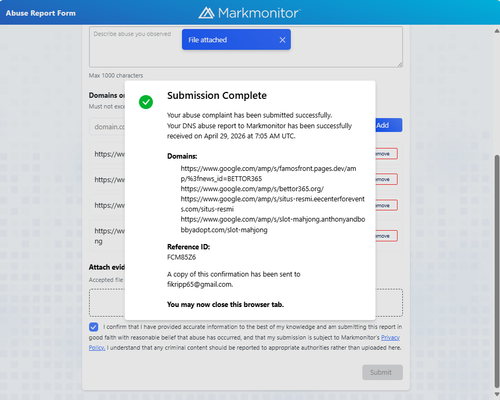The width and height of the screenshot is (500, 400).
Task: Click the Reference ID: label
Action: 188,247
